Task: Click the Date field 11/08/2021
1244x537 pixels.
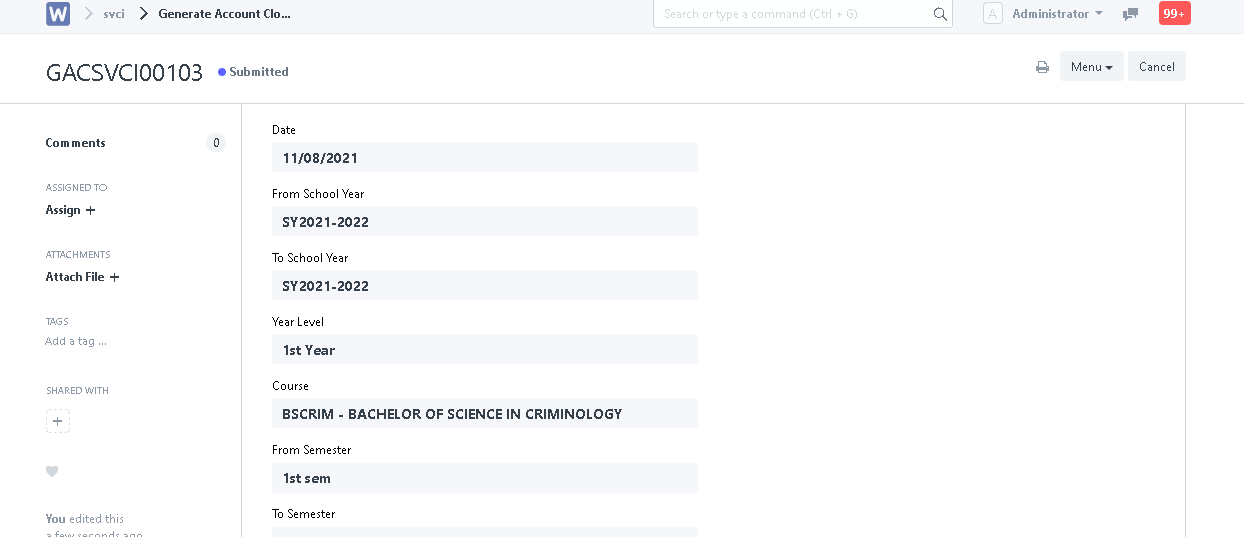Action: [x=484, y=158]
